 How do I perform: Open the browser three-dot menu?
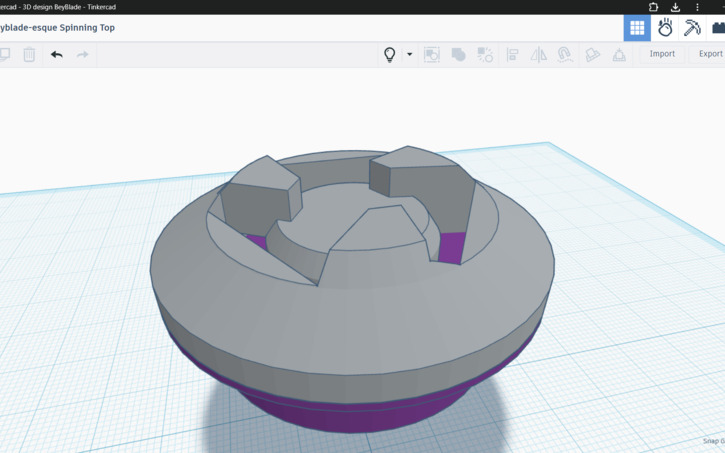pos(697,7)
